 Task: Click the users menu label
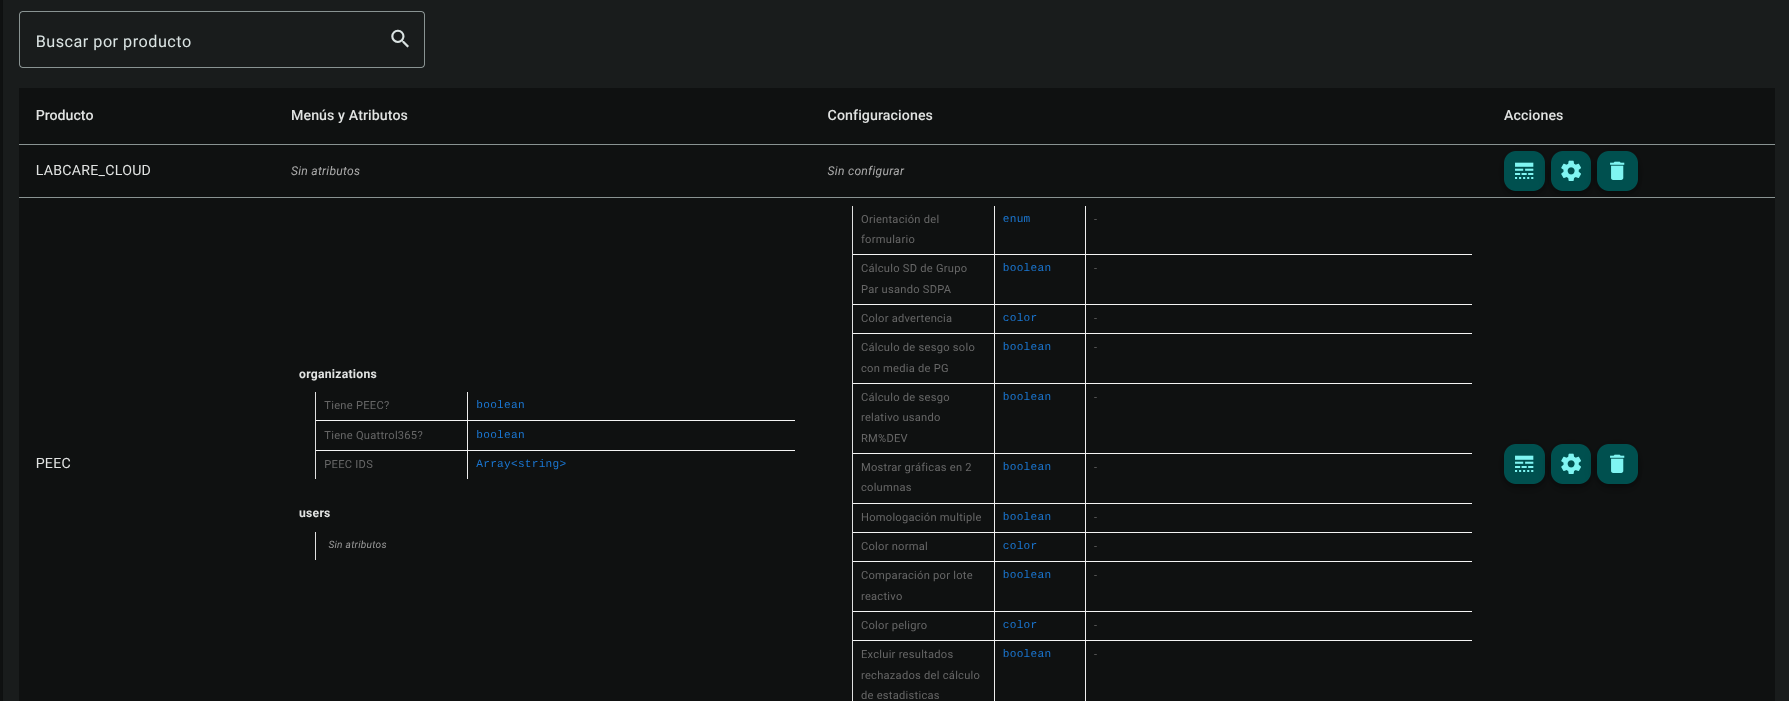tap(314, 513)
